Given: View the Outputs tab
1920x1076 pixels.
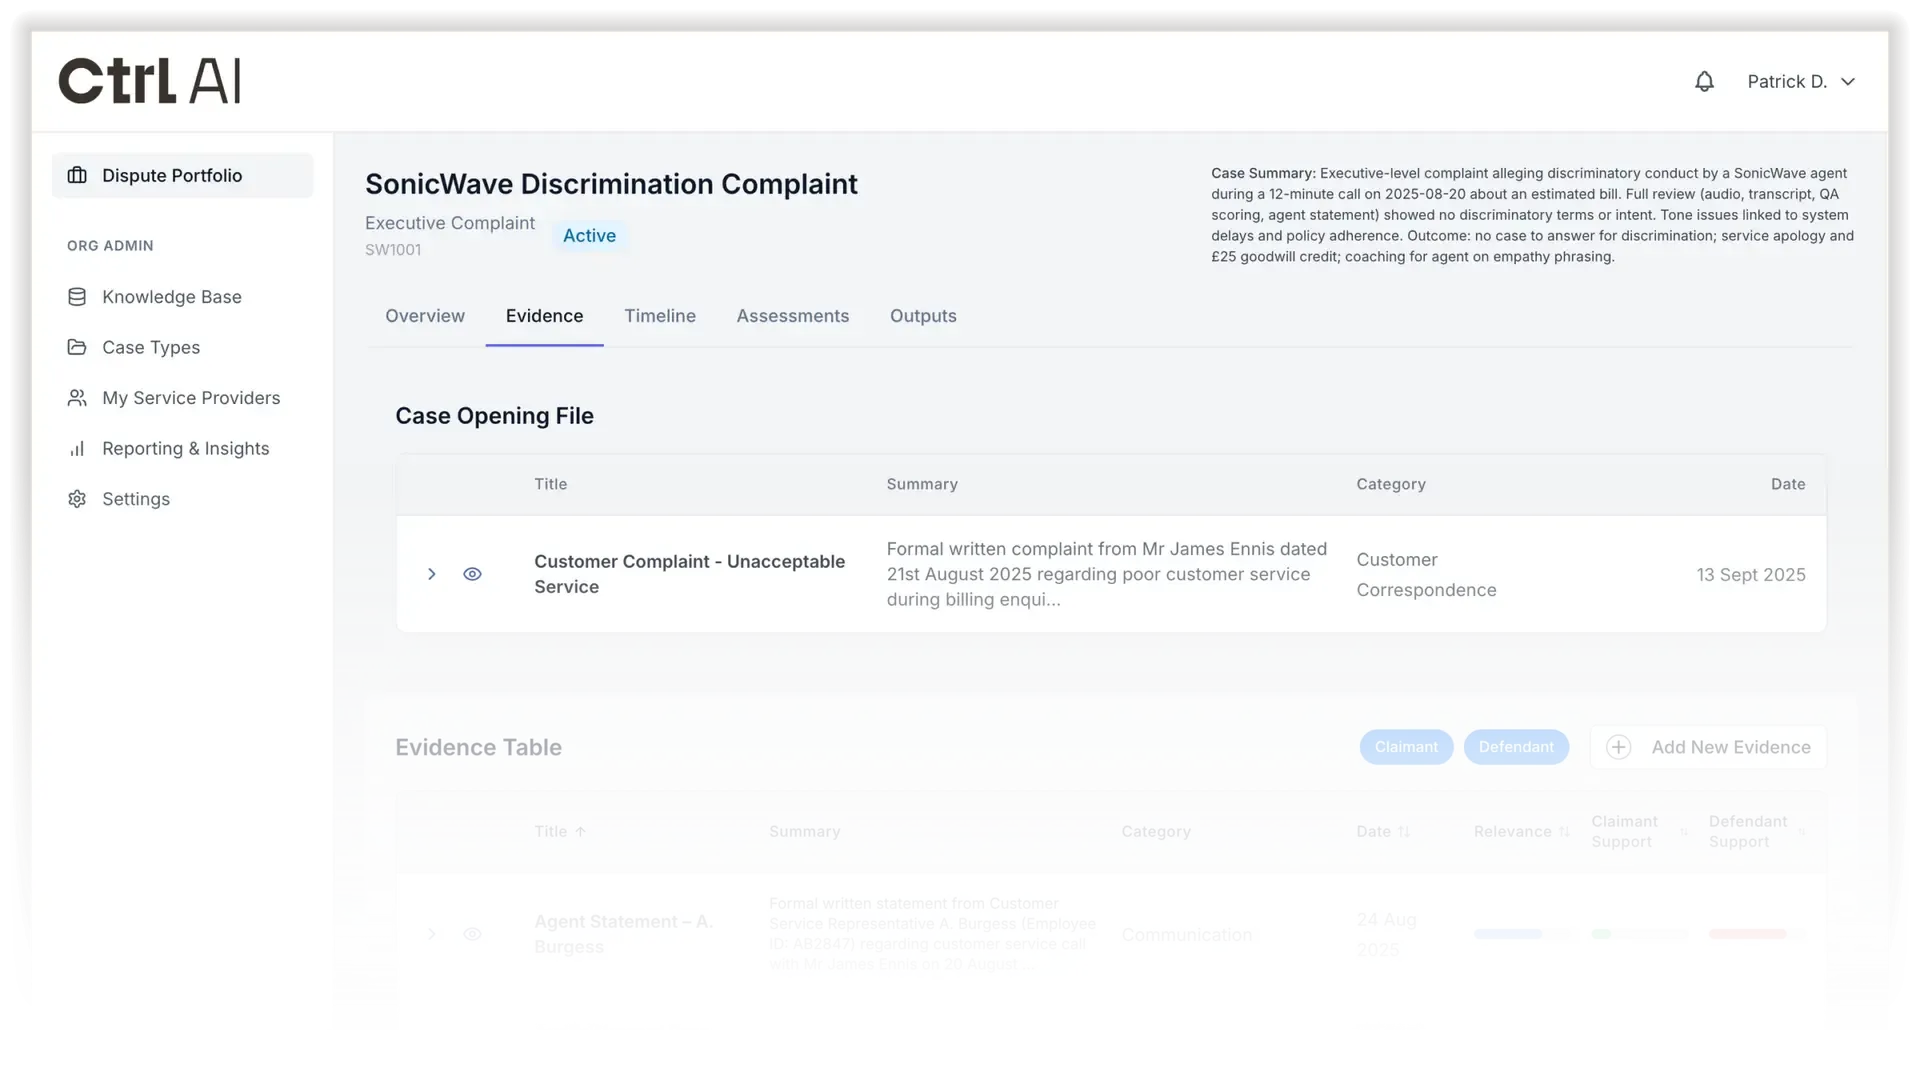Looking at the screenshot, I should [x=923, y=316].
